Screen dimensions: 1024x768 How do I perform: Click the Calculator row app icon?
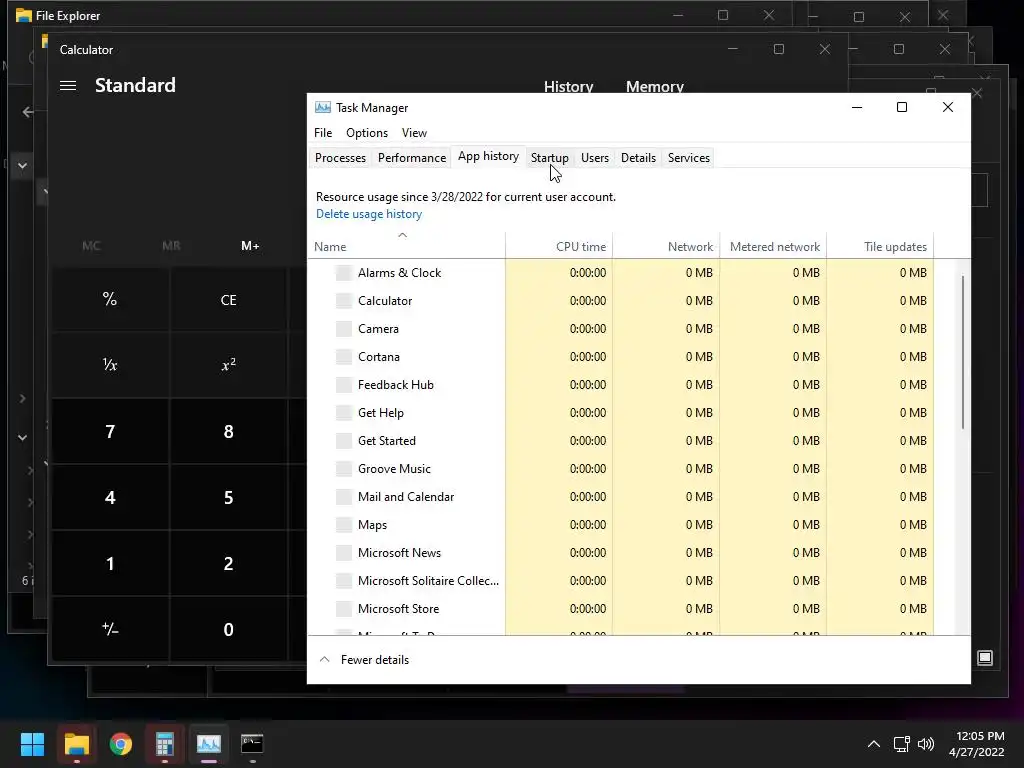coord(344,301)
